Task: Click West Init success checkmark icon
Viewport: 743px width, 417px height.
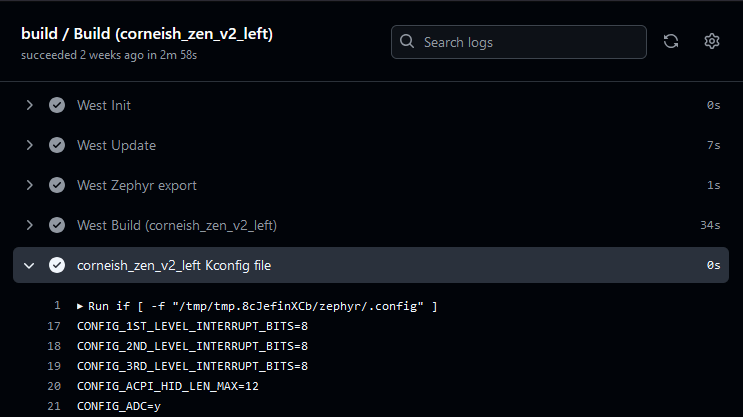Action: pos(57,105)
